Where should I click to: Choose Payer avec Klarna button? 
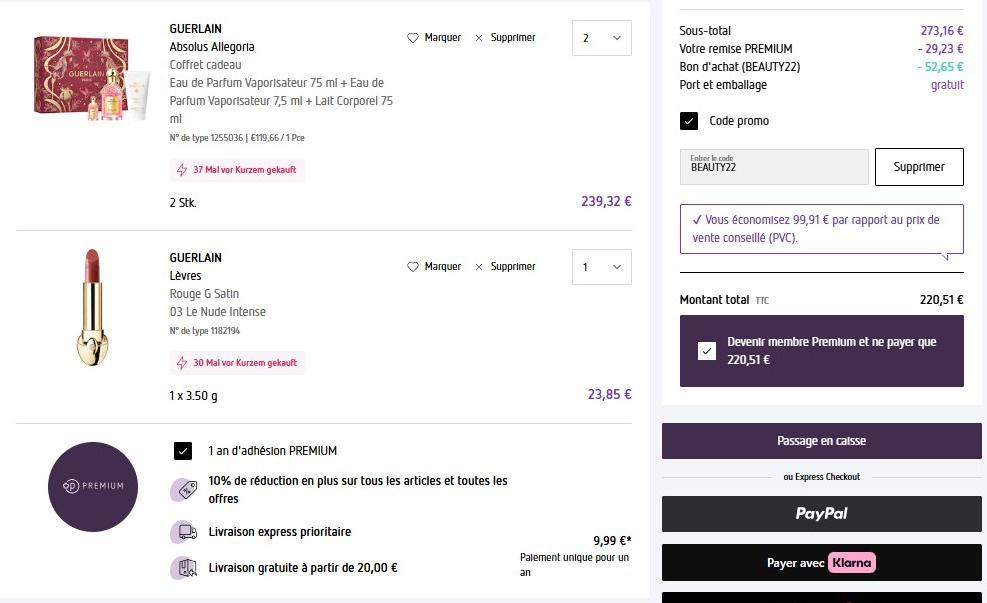821,563
